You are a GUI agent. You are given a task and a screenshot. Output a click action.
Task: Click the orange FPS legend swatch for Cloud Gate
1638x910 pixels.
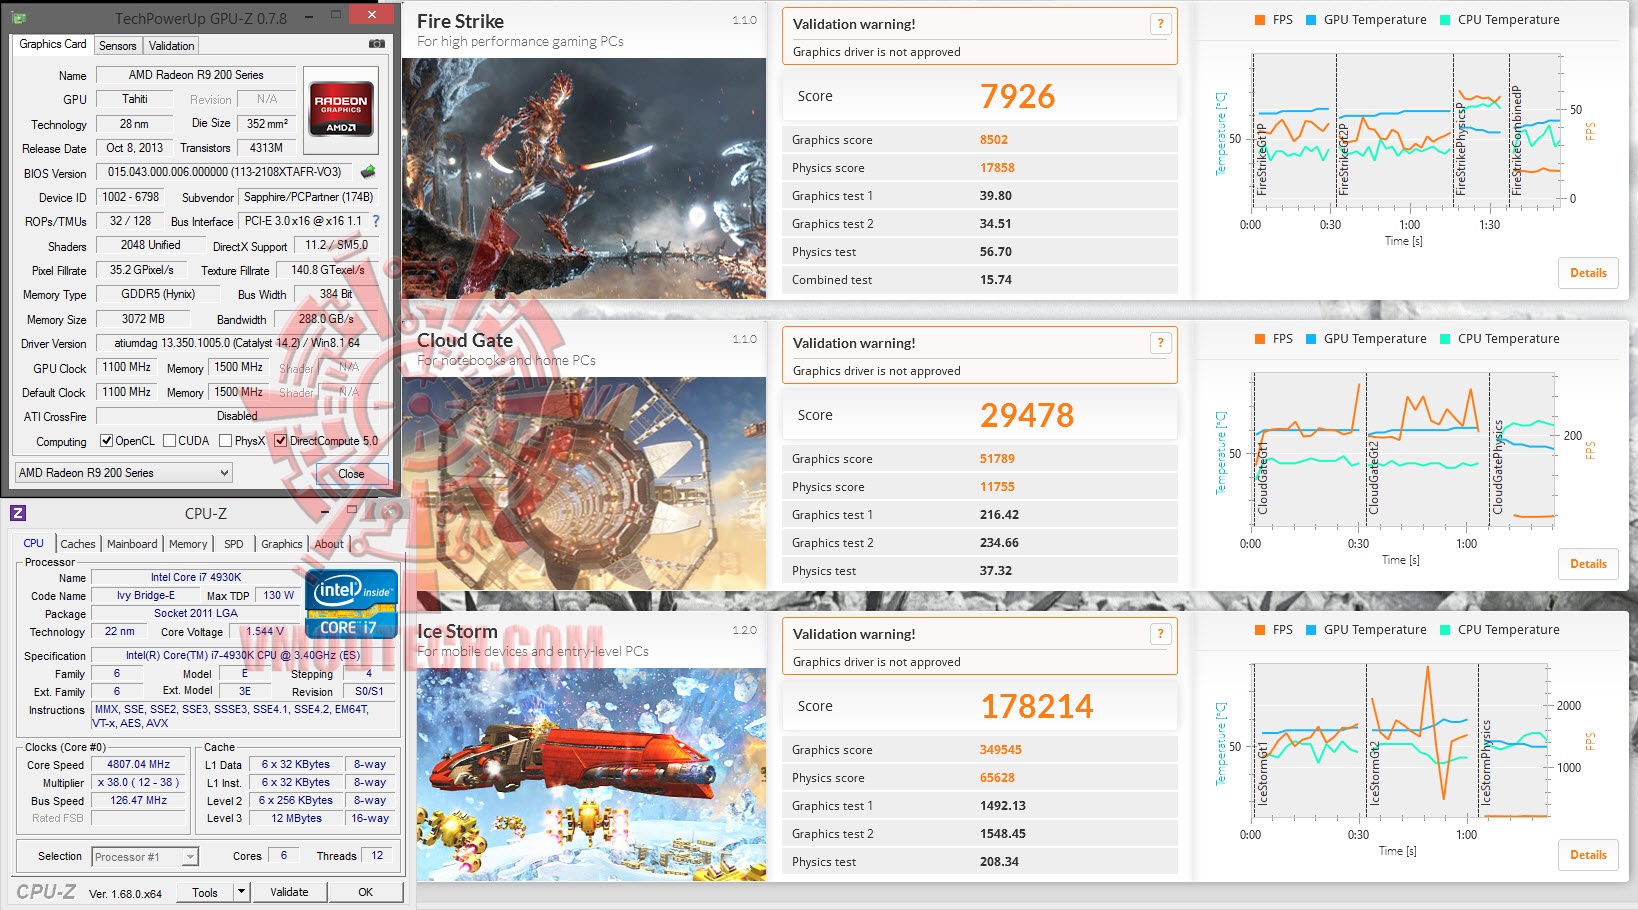tap(1260, 339)
